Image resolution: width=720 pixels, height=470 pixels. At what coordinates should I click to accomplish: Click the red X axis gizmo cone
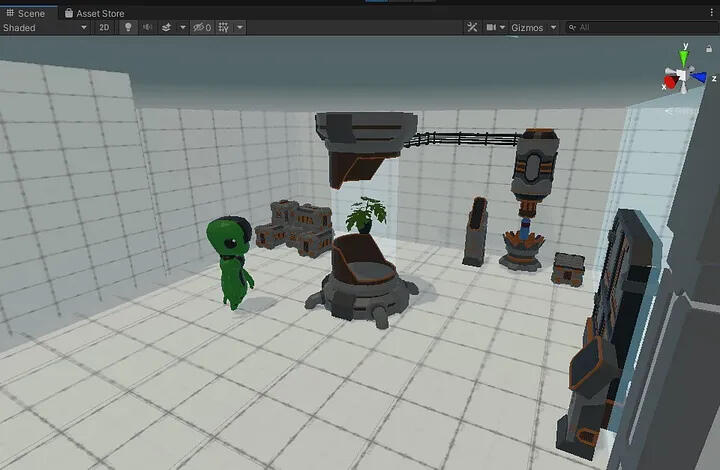(668, 82)
